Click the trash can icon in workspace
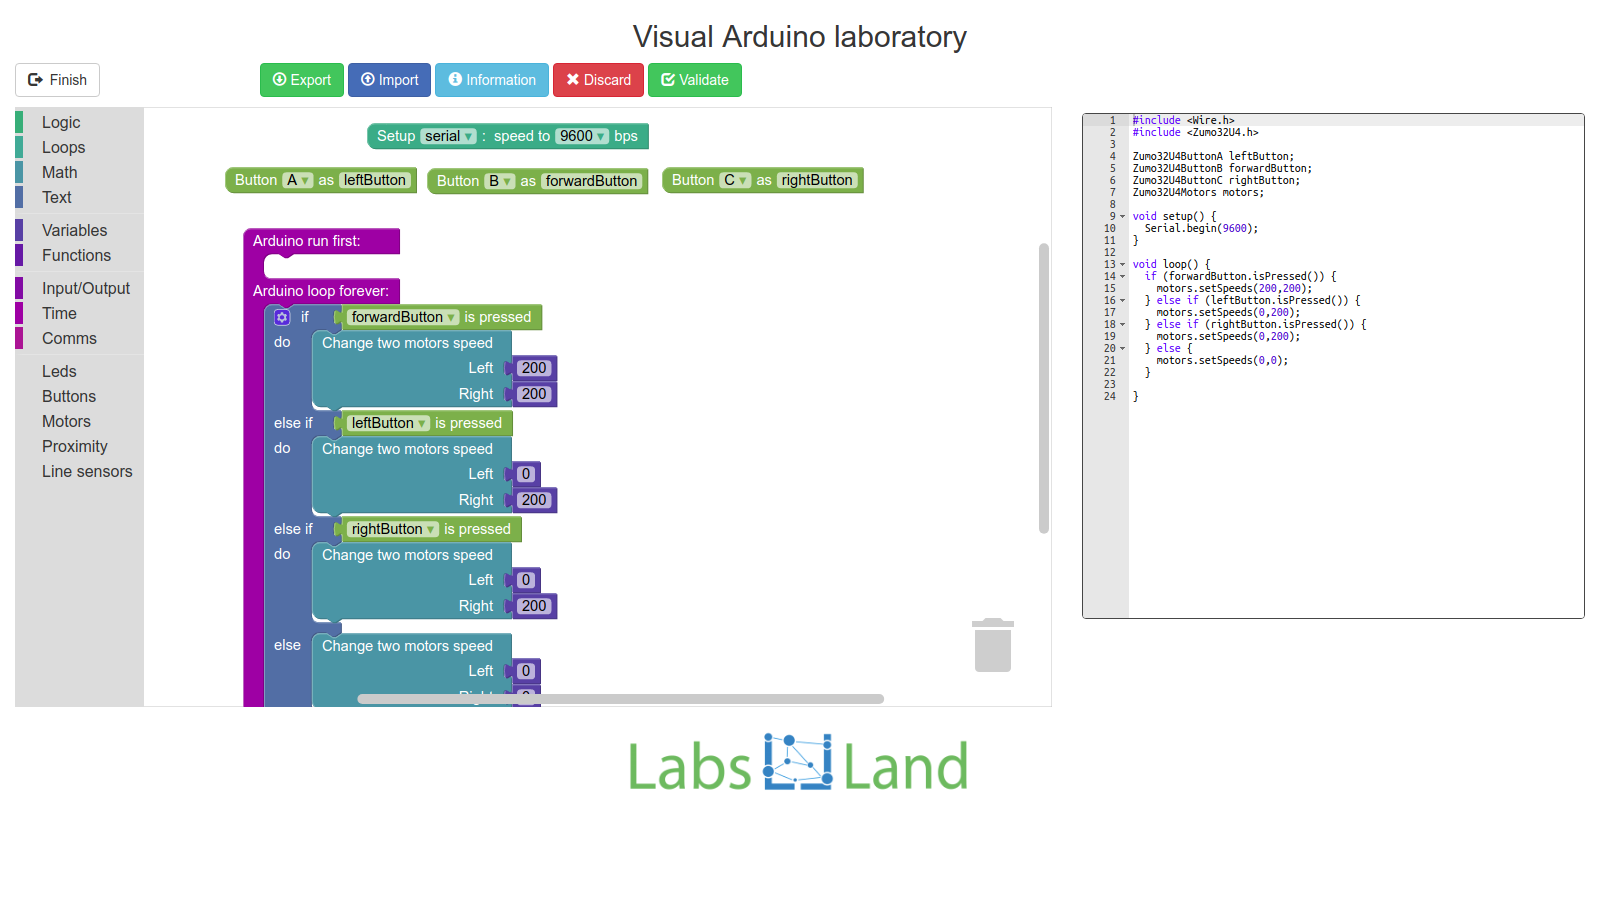The image size is (1600, 900). pyautogui.click(x=993, y=645)
